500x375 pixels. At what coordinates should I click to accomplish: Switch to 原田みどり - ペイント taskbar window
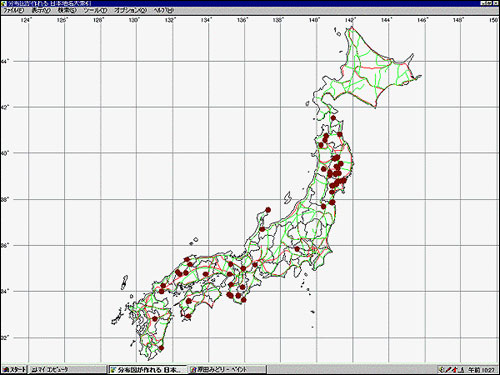227,369
